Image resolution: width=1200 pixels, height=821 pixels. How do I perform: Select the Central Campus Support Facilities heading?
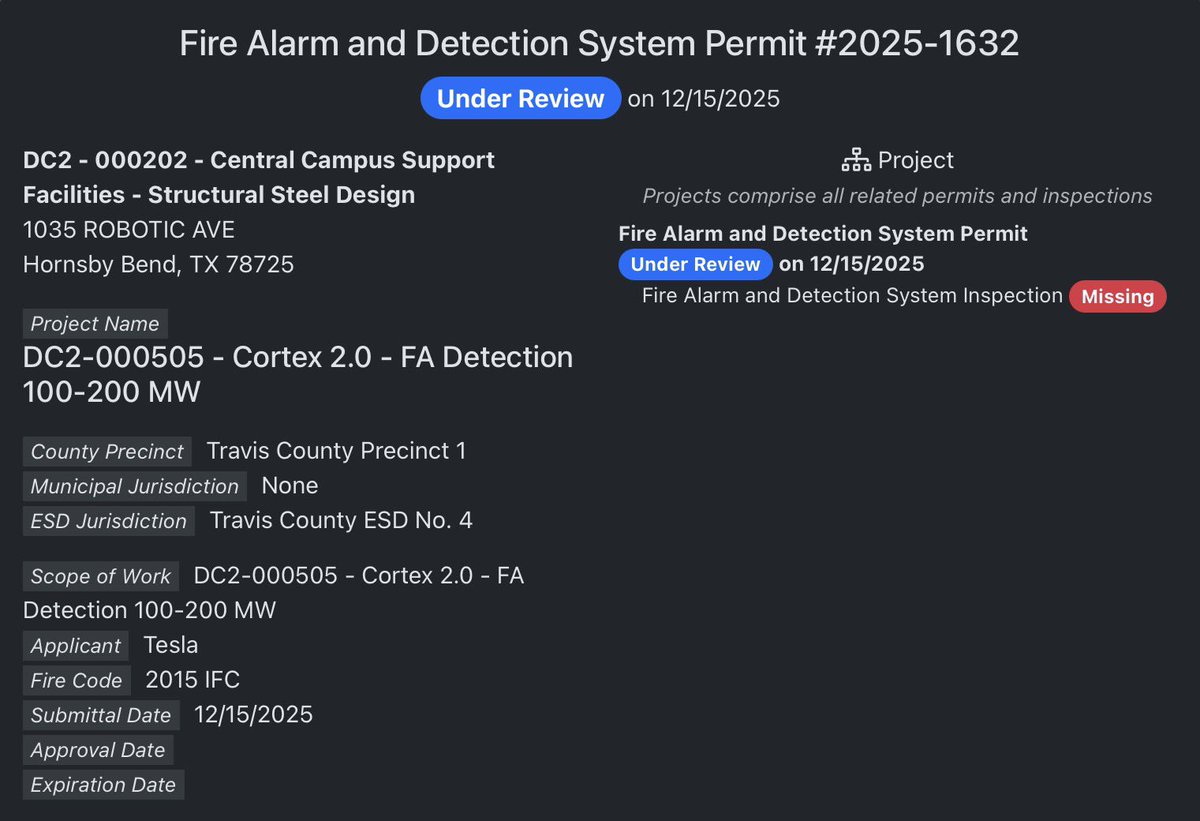coord(259,177)
